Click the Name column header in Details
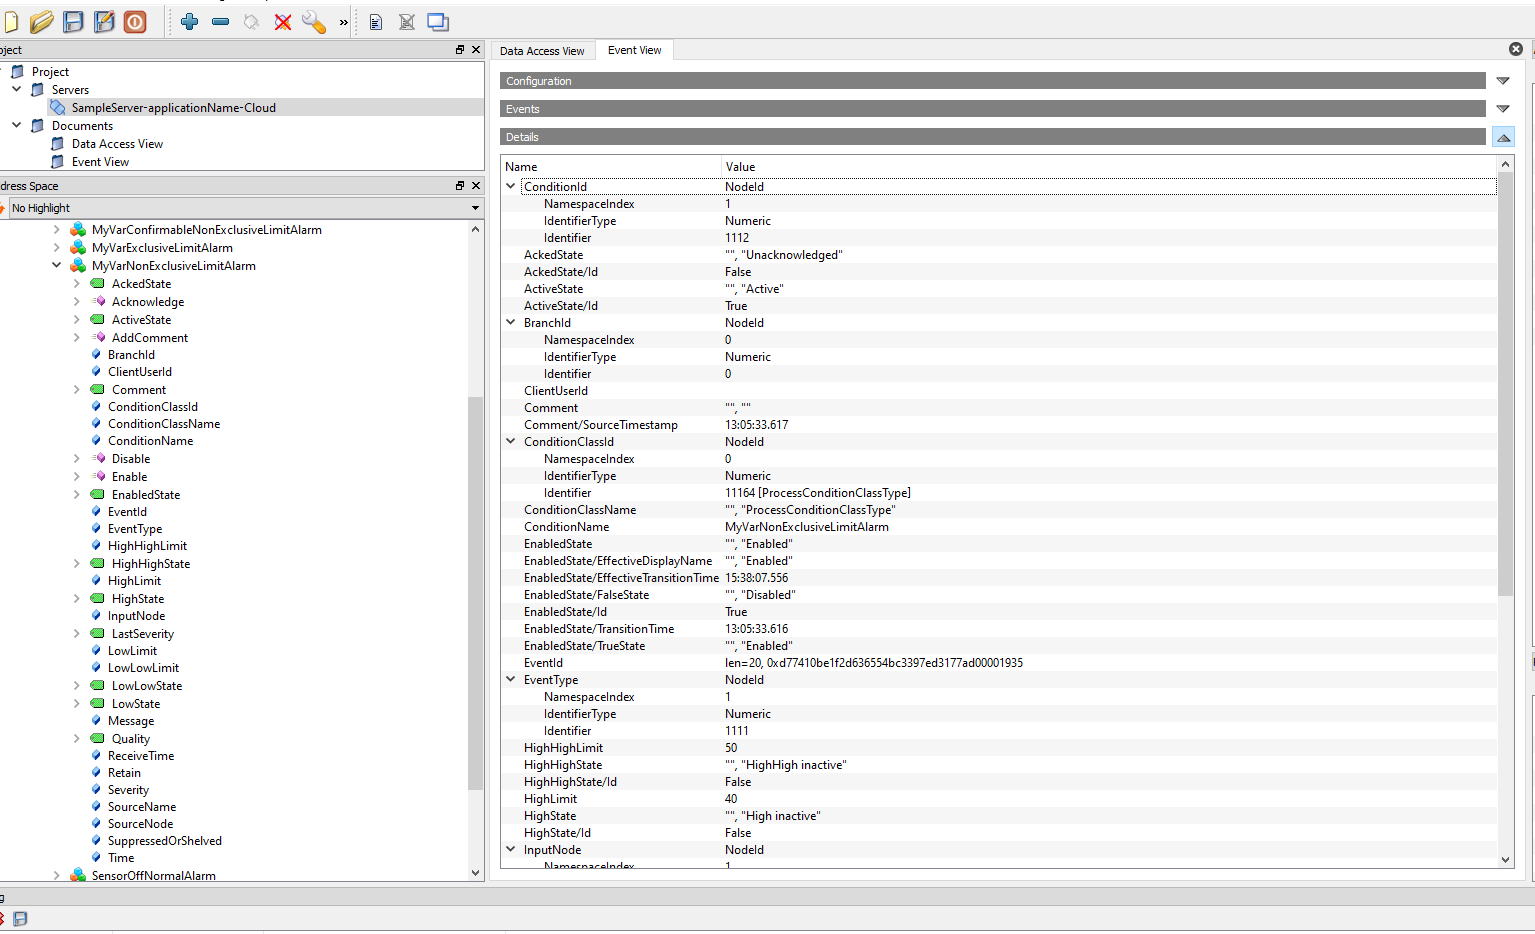The width and height of the screenshot is (1535, 934). pos(611,167)
